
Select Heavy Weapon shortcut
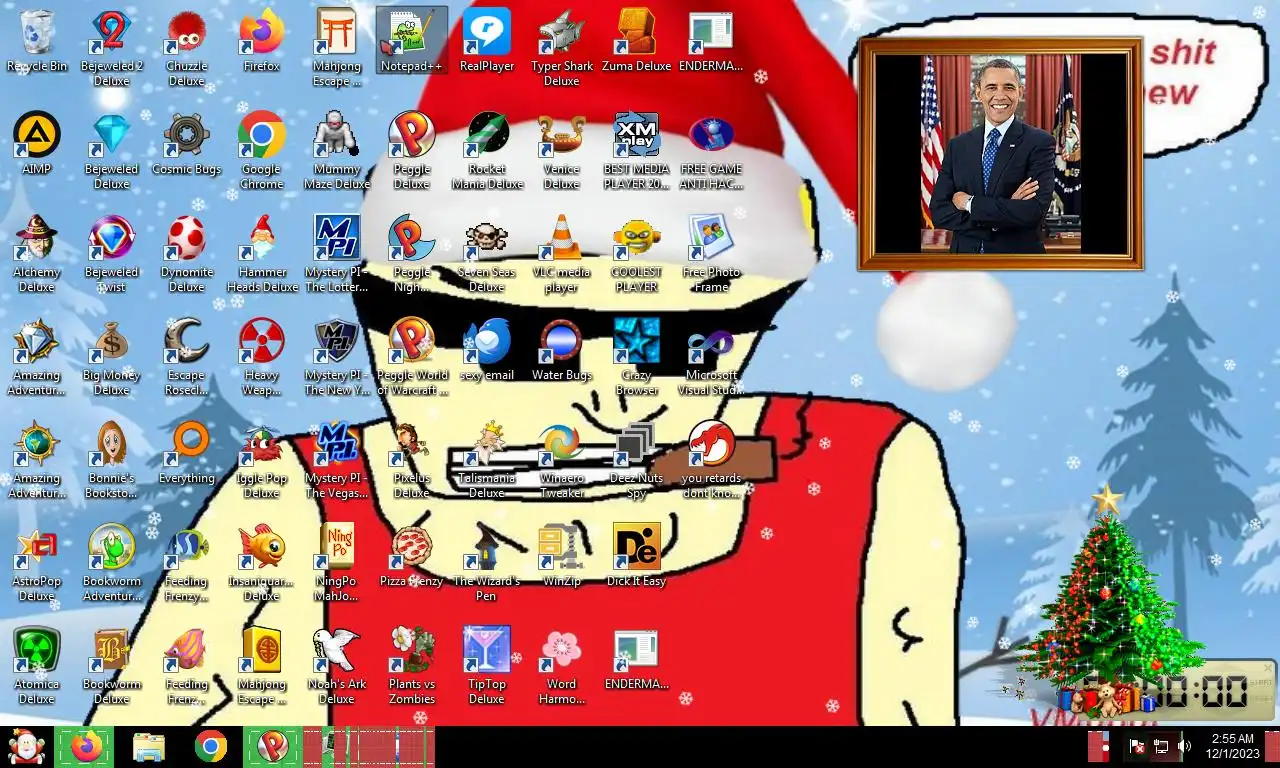pos(262,356)
